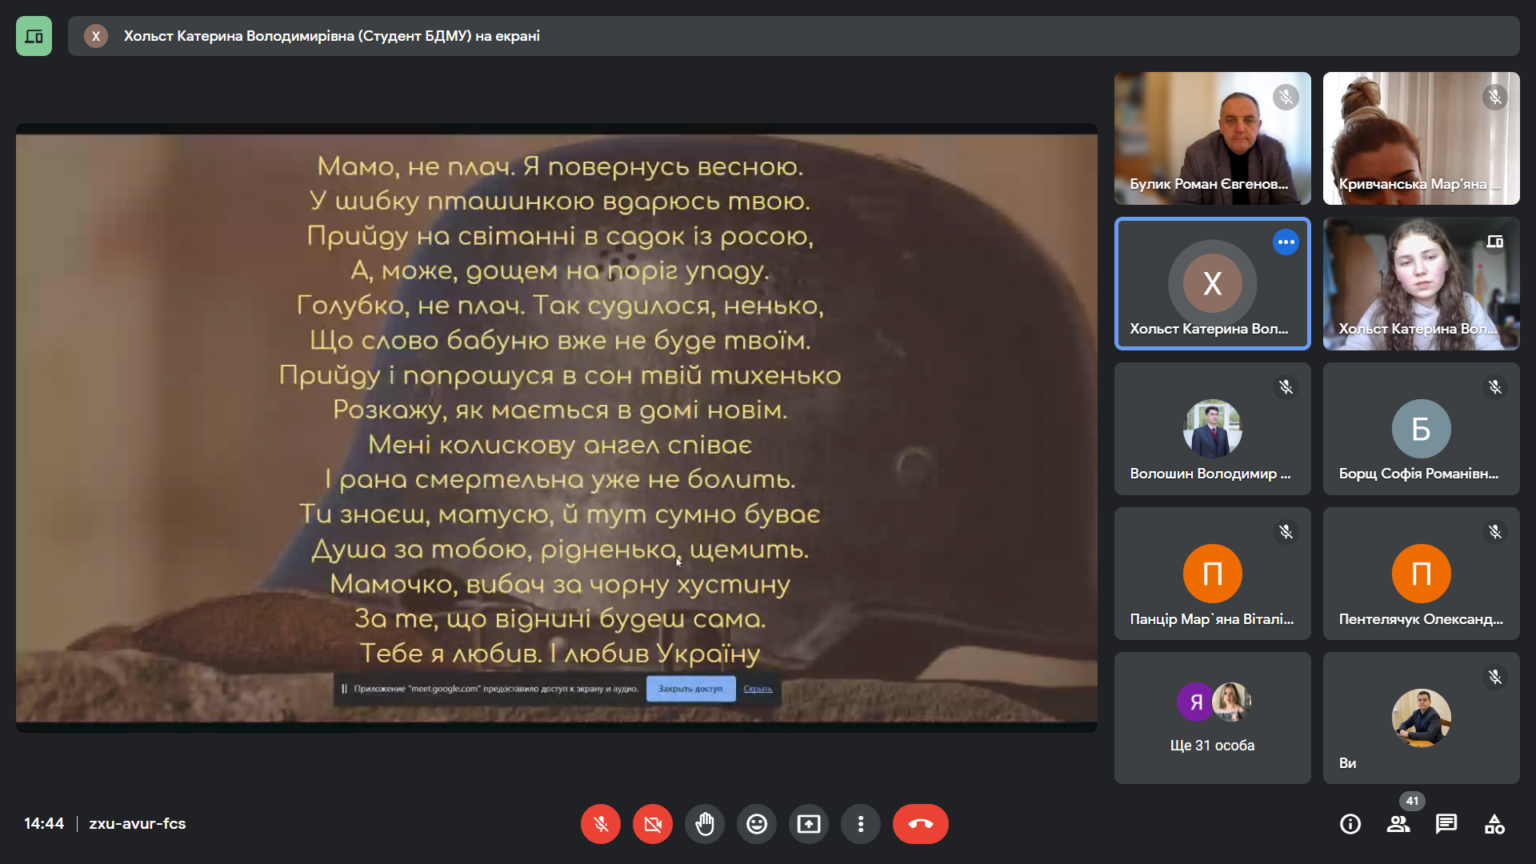
Task: Open the more options menu
Action: click(861, 824)
